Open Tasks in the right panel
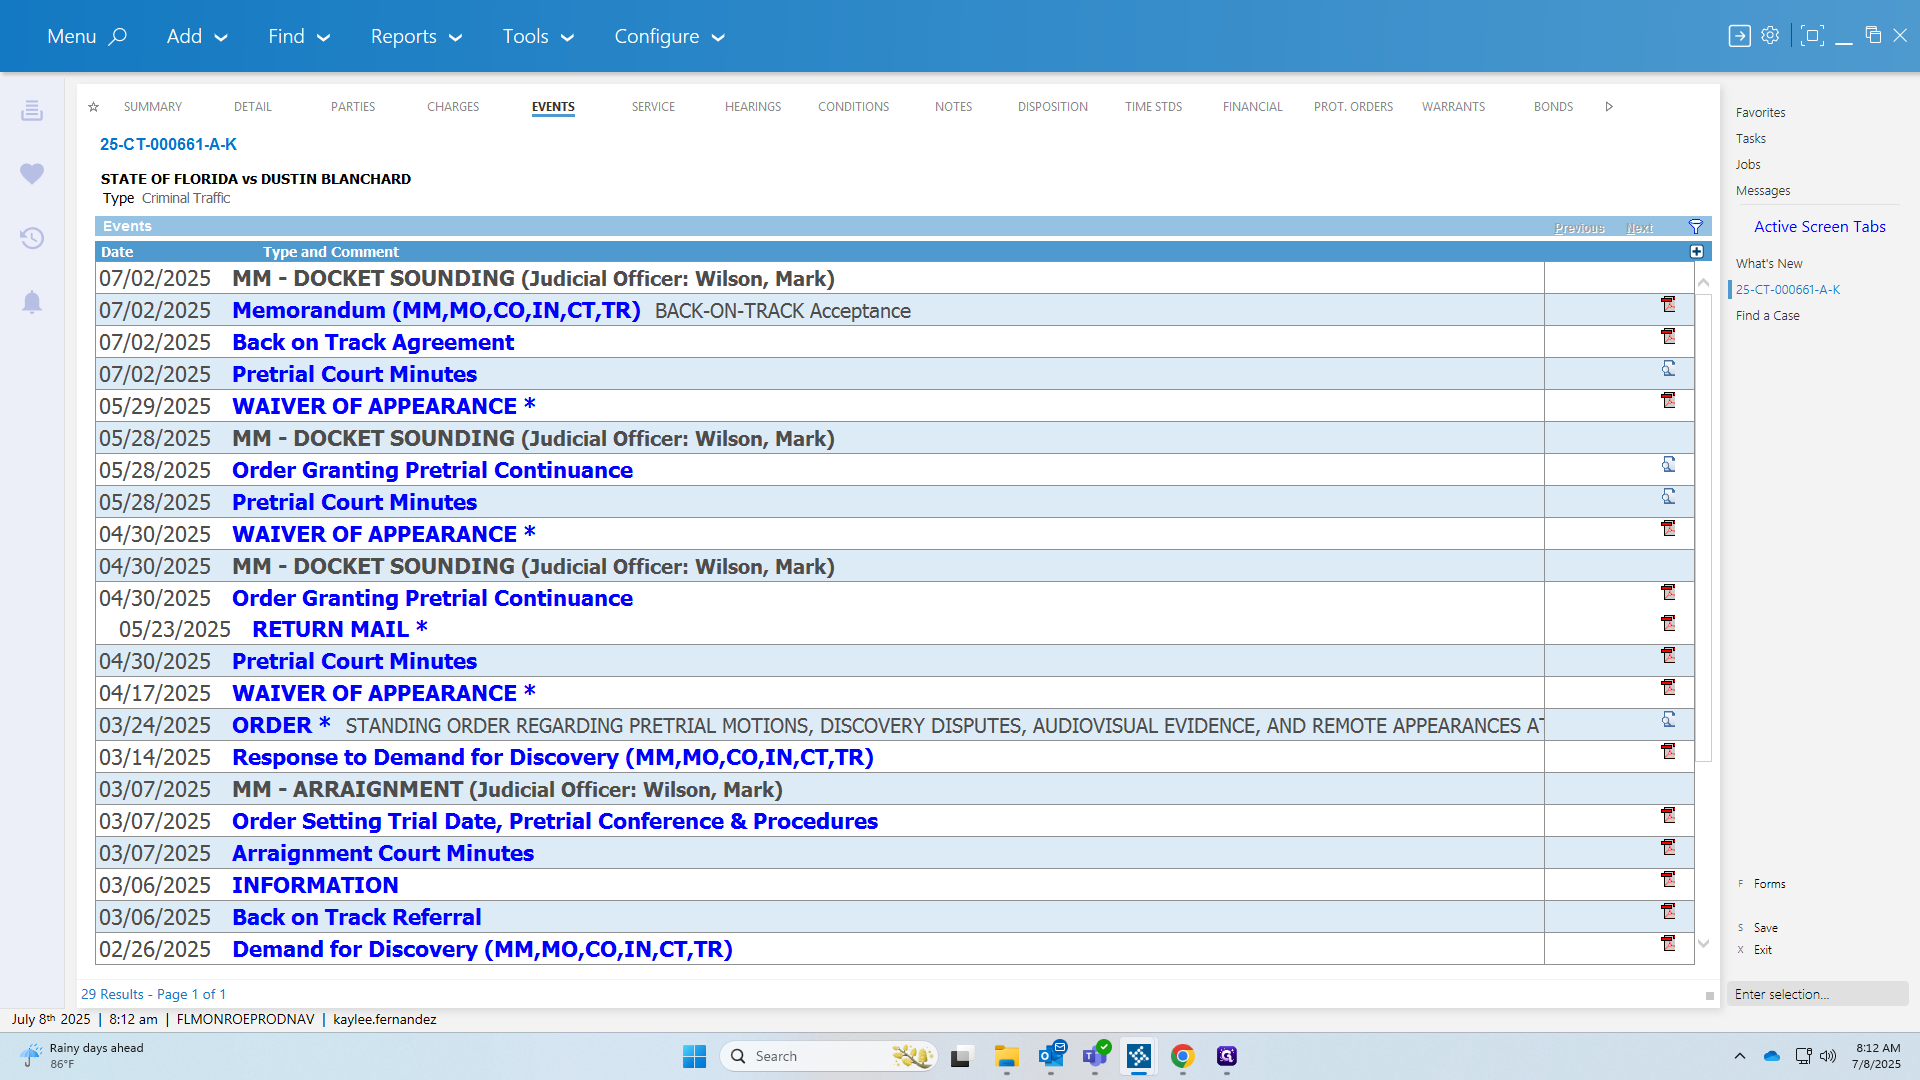The image size is (1920, 1080). [1750, 139]
